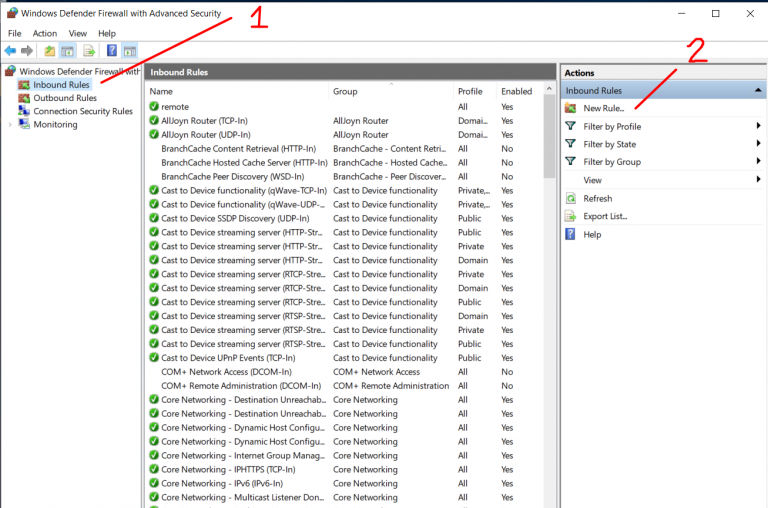Click the green check icon of the remote rule
Image resolution: width=768 pixels, height=508 pixels.
coord(154,106)
